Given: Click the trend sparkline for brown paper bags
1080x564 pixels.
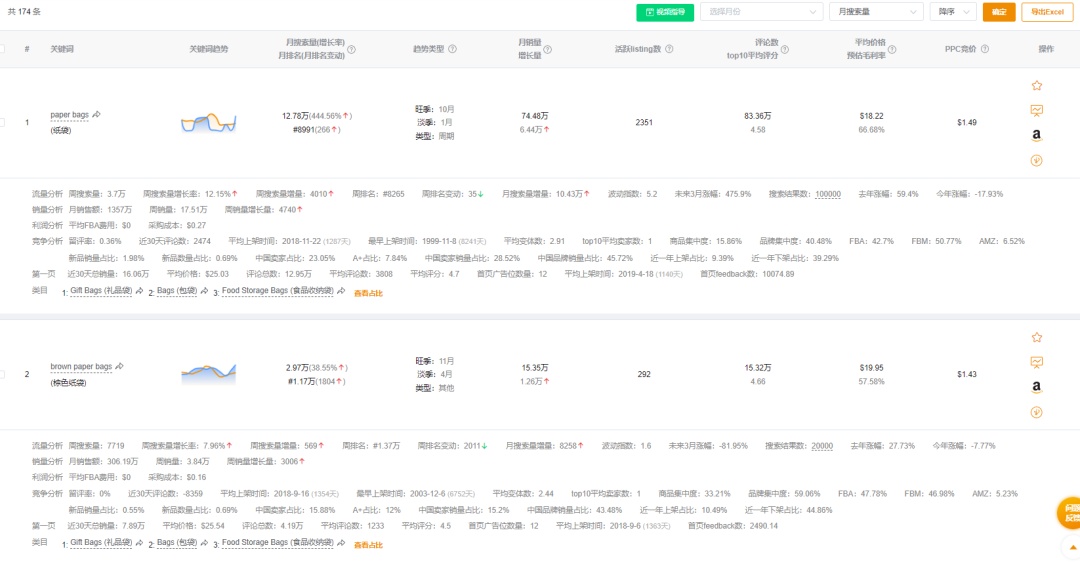Looking at the screenshot, I should tap(209, 373).
